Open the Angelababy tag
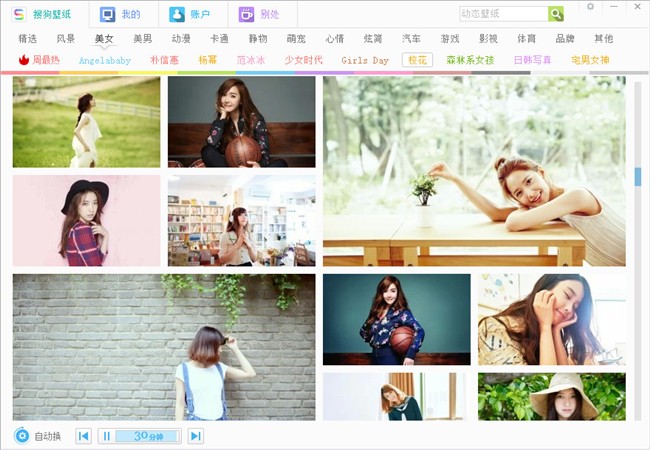The height and width of the screenshot is (450, 650). click(x=104, y=60)
